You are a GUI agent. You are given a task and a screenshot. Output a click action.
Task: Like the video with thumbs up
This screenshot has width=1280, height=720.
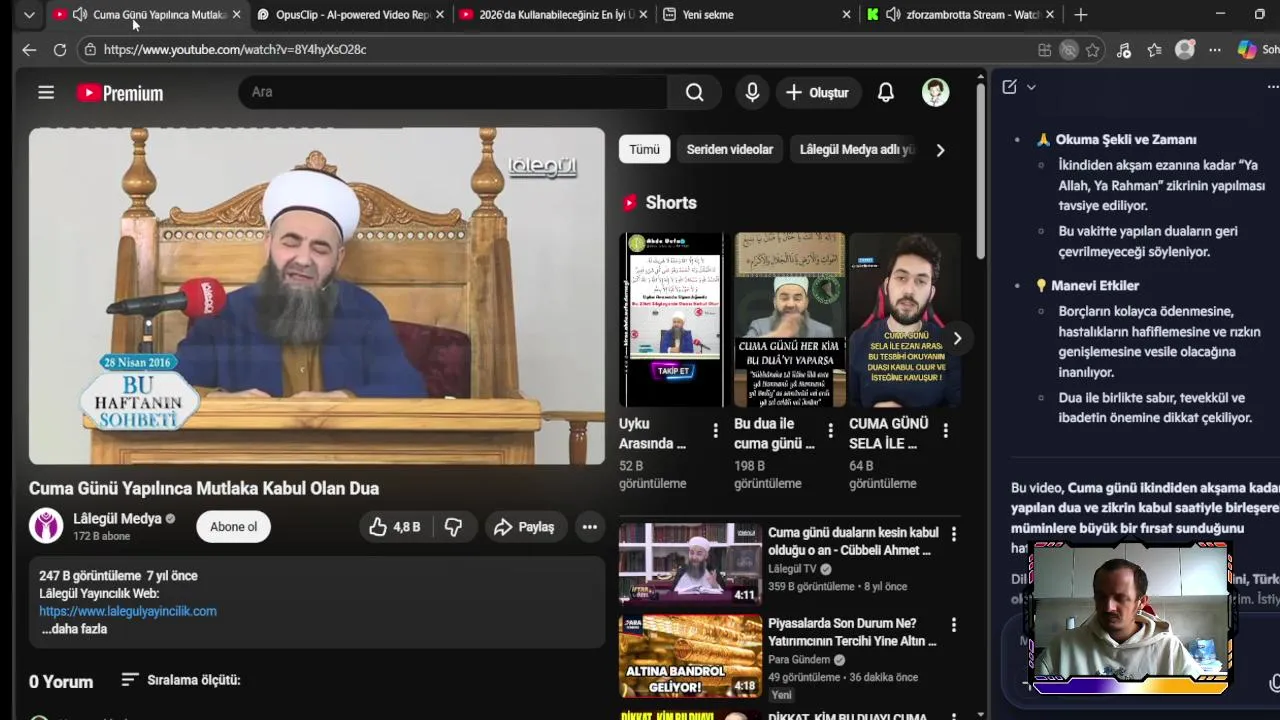click(x=395, y=527)
